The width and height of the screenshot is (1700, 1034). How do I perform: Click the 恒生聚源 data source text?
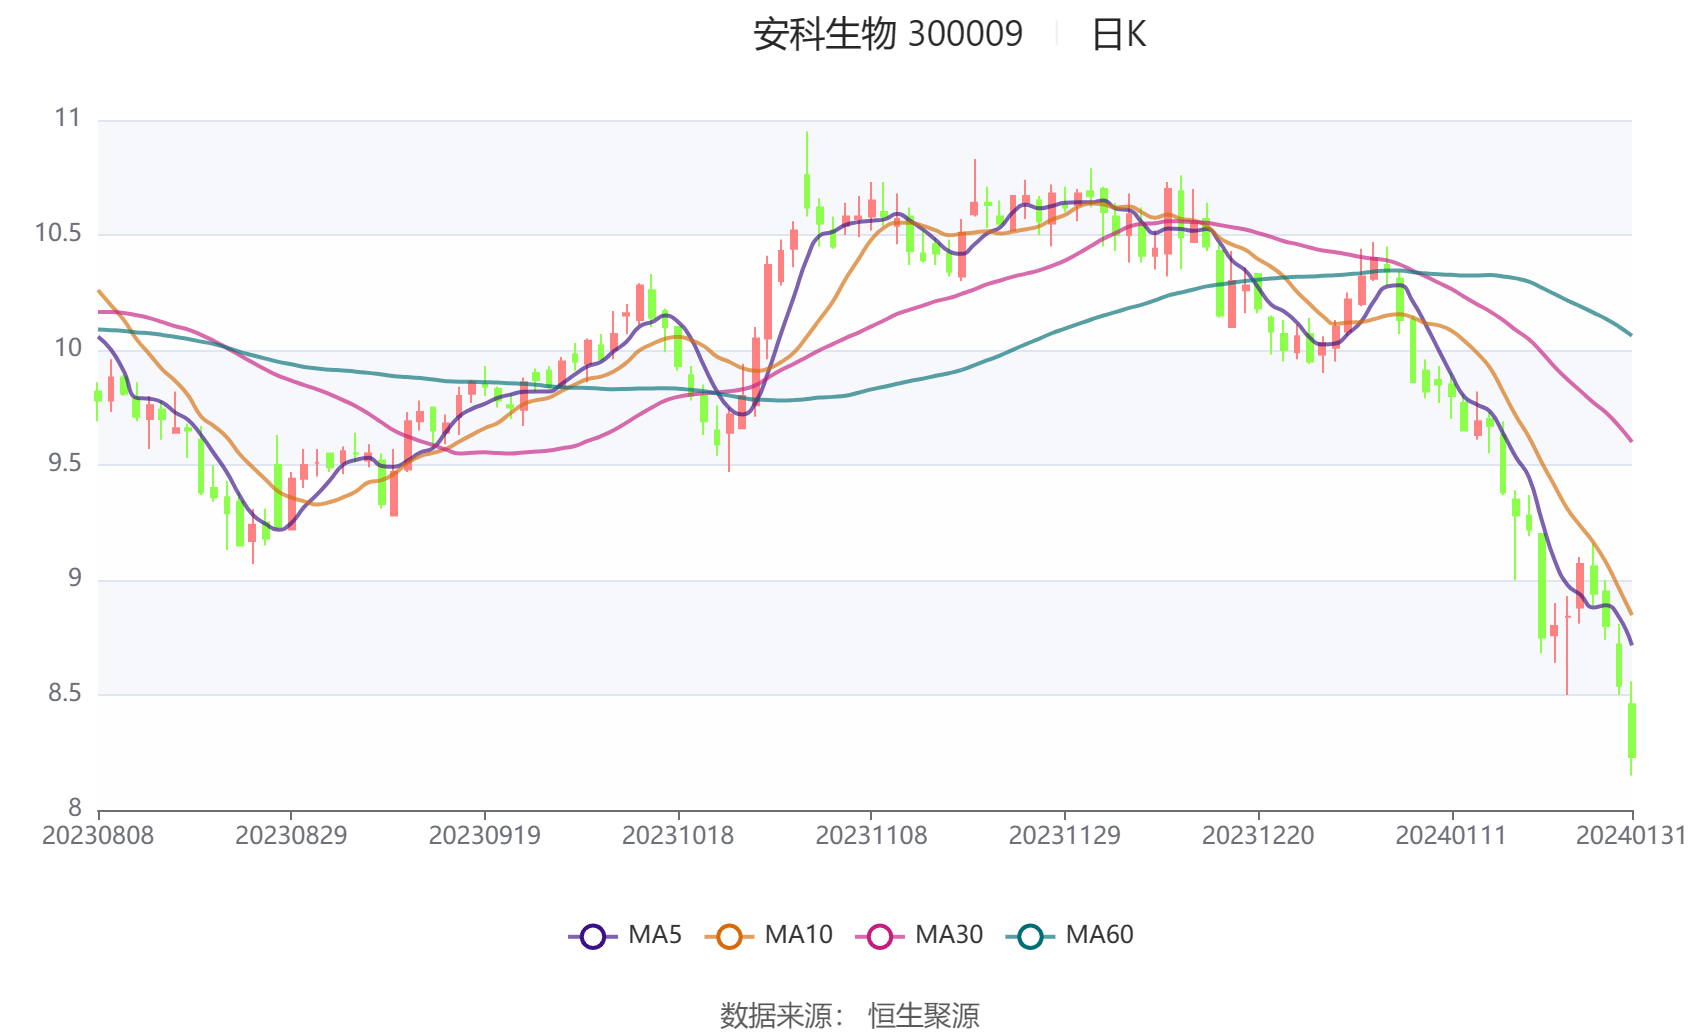[923, 1015]
